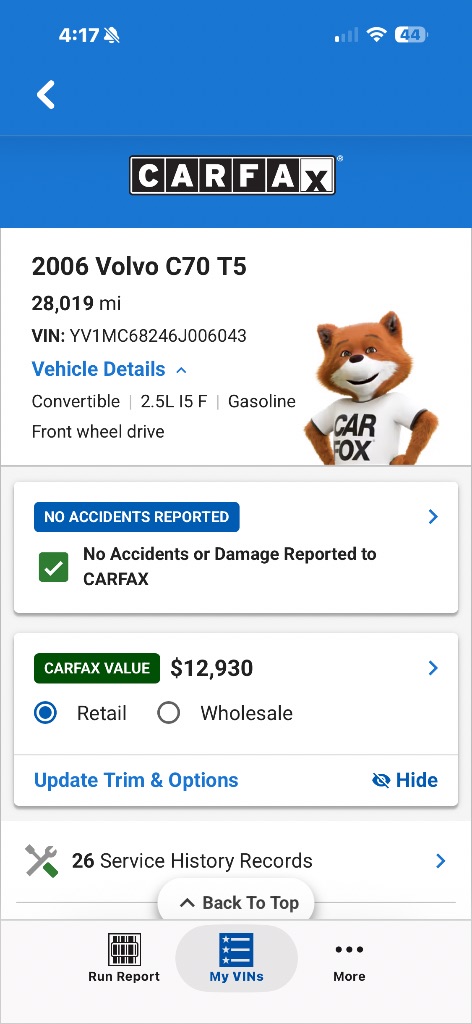The height and width of the screenshot is (1024, 472).
Task: Switch to the My VINs tab
Action: [x=236, y=957]
